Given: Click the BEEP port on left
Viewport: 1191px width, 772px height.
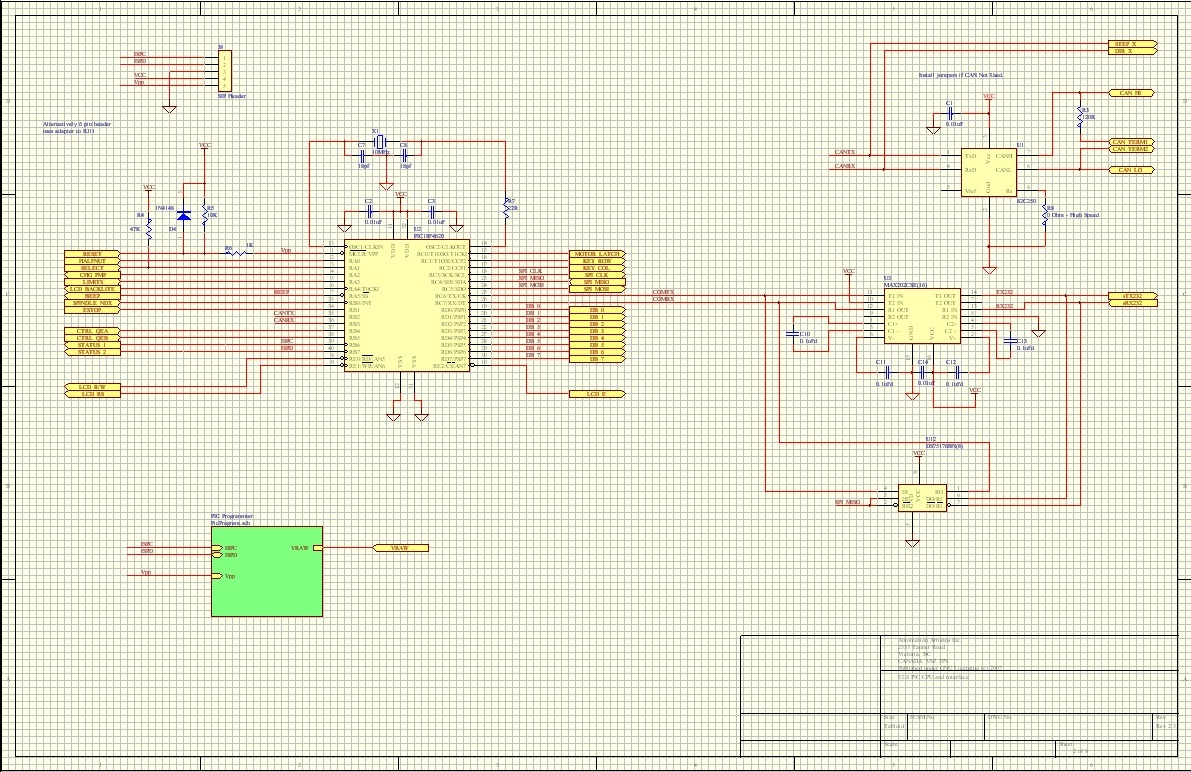Looking at the screenshot, I should [x=92, y=296].
